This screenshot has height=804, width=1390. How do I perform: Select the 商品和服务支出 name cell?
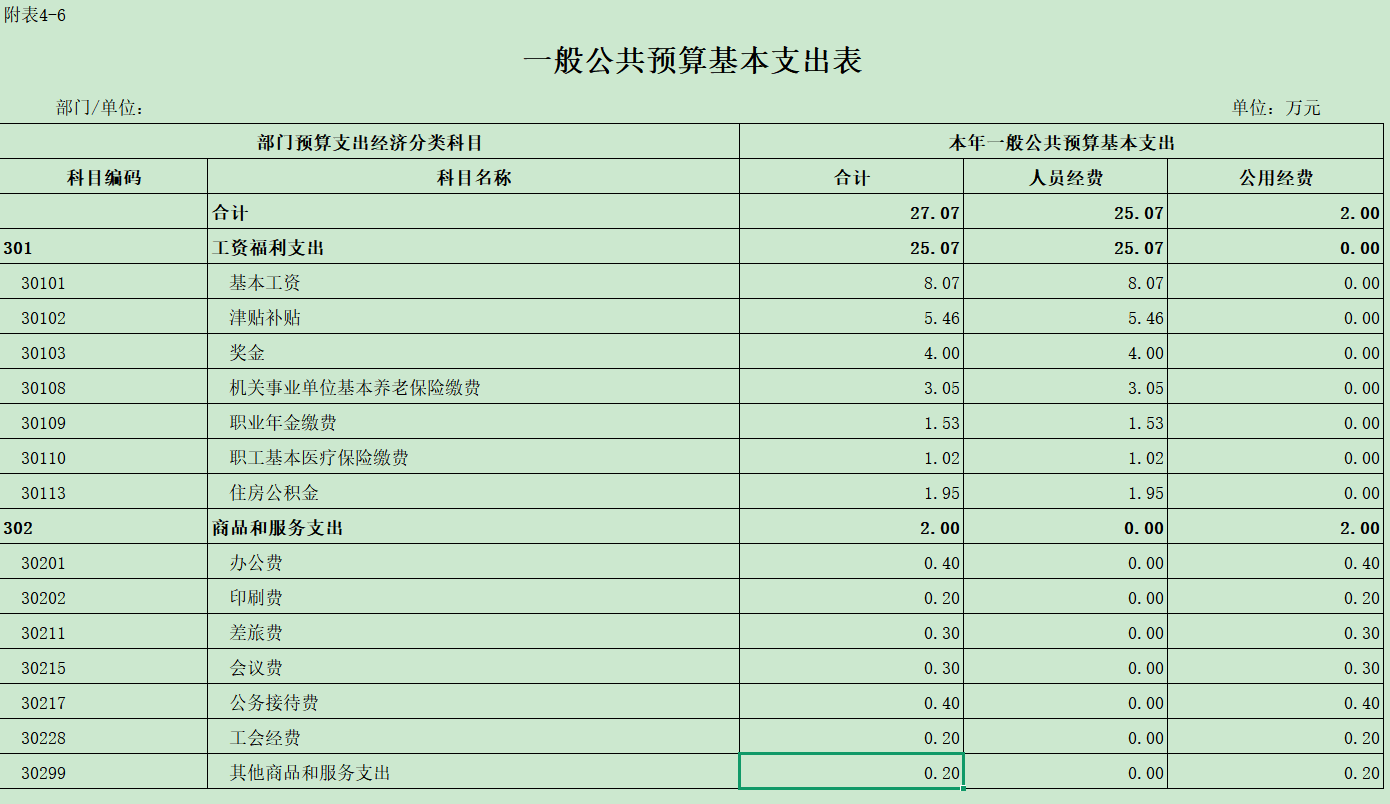pos(474,527)
